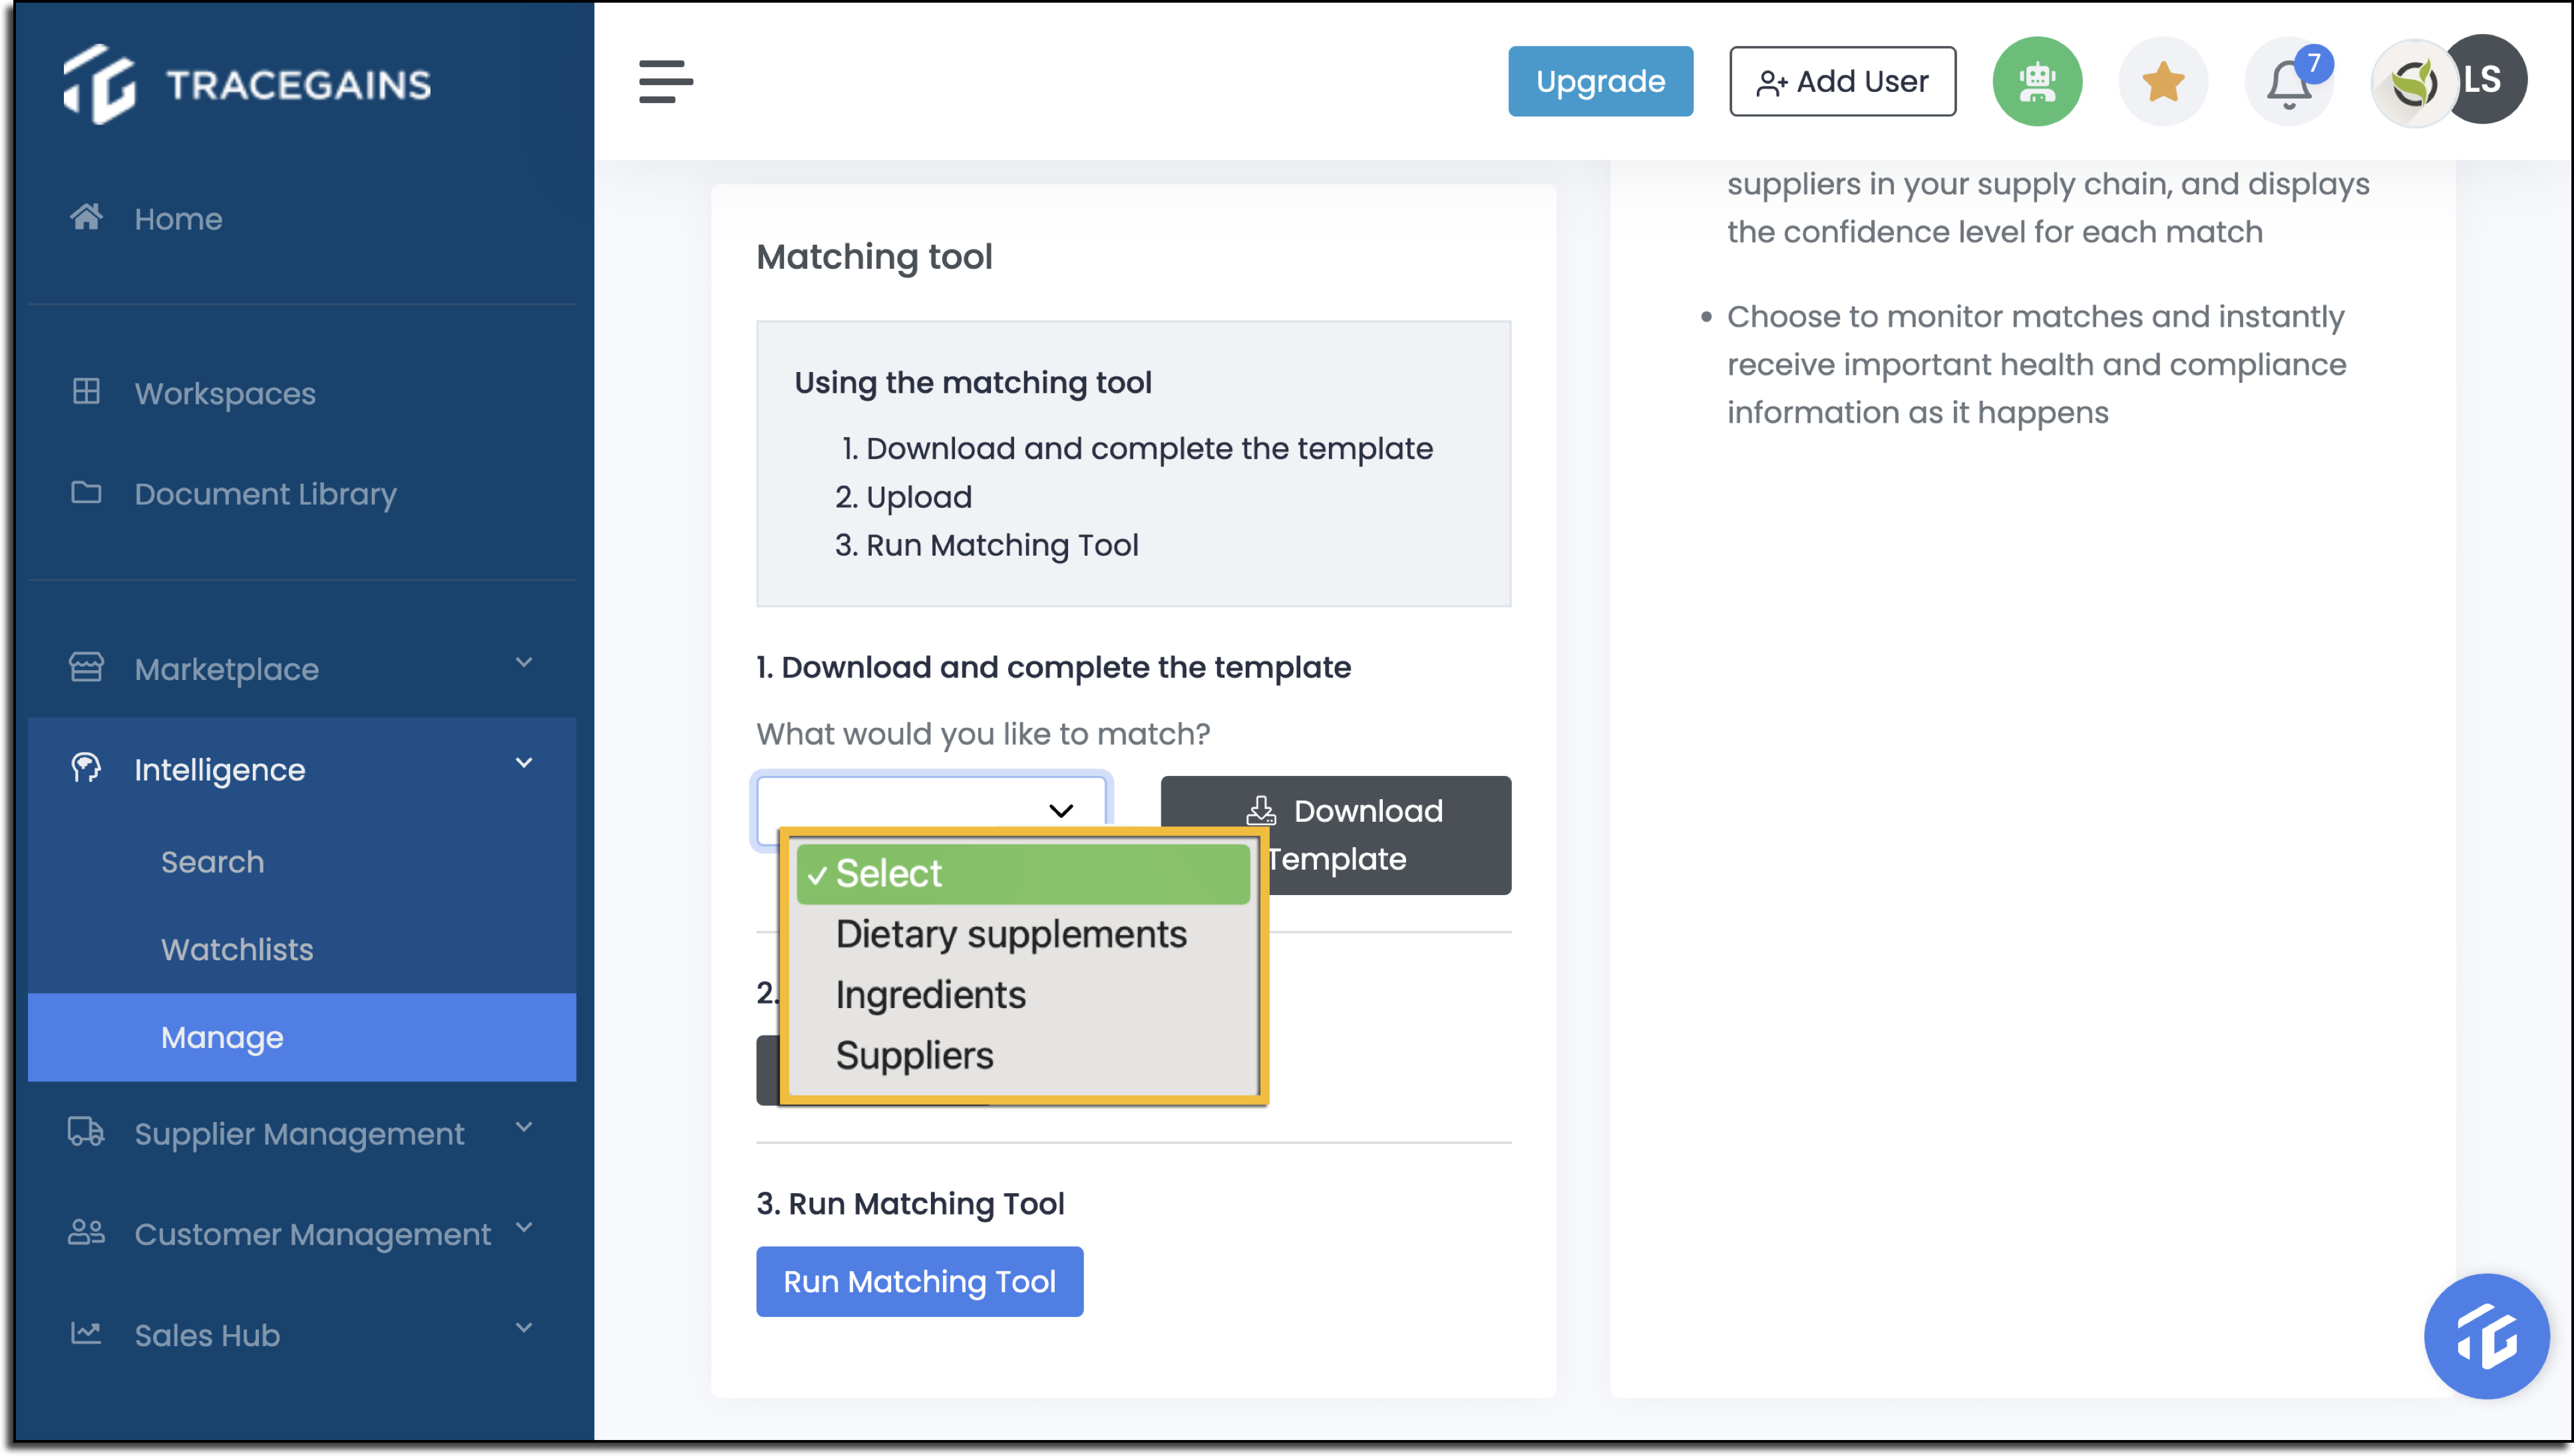
Task: Choose Ingredients from the dropdown list
Action: [930, 995]
